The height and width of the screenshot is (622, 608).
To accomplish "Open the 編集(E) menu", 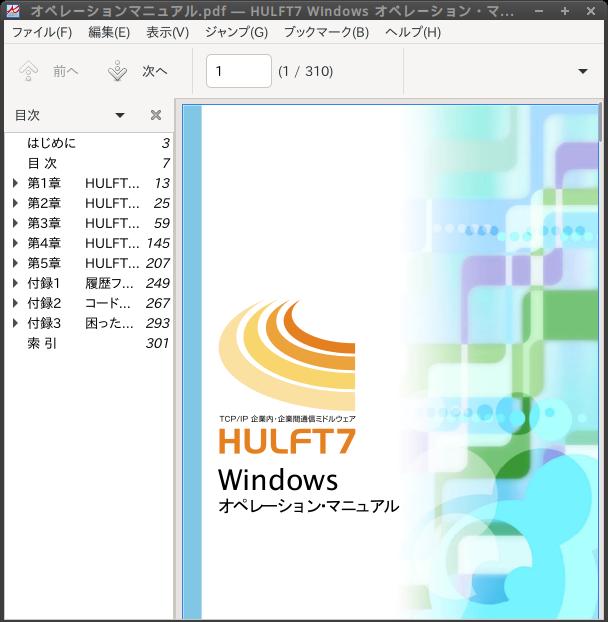I will pos(109,32).
